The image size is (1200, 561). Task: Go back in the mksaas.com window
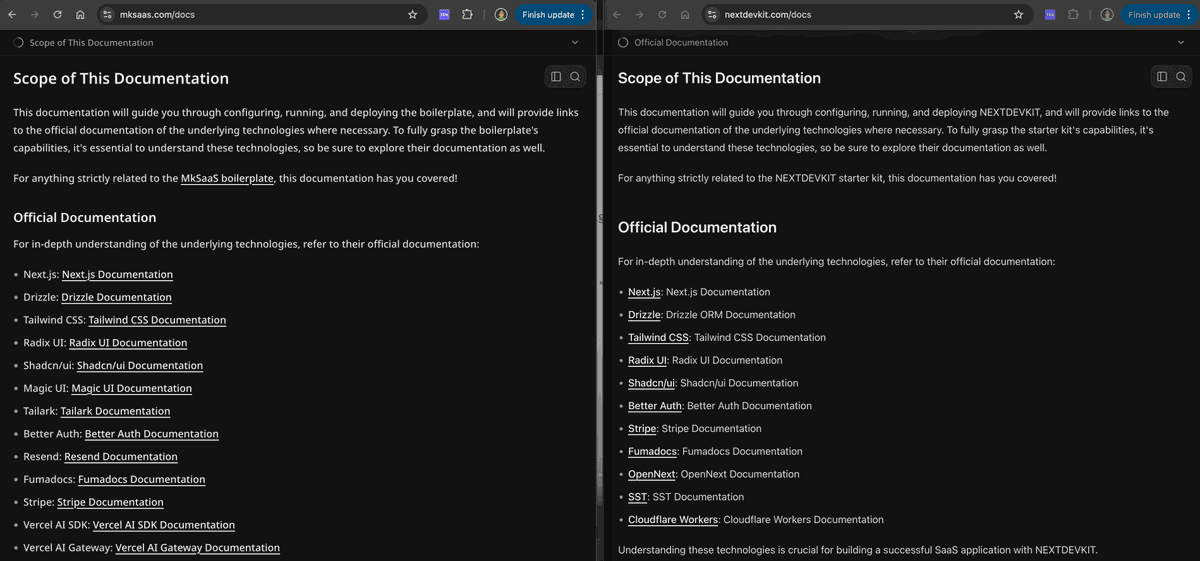pos(12,15)
